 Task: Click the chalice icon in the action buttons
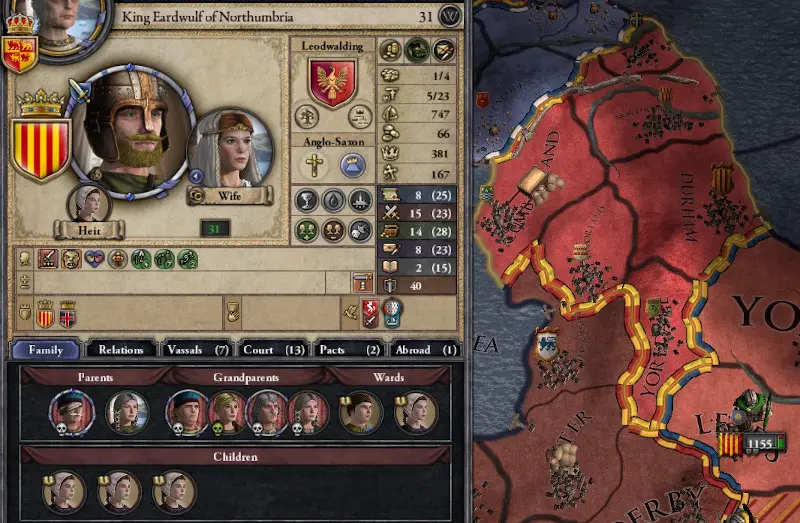[307, 200]
